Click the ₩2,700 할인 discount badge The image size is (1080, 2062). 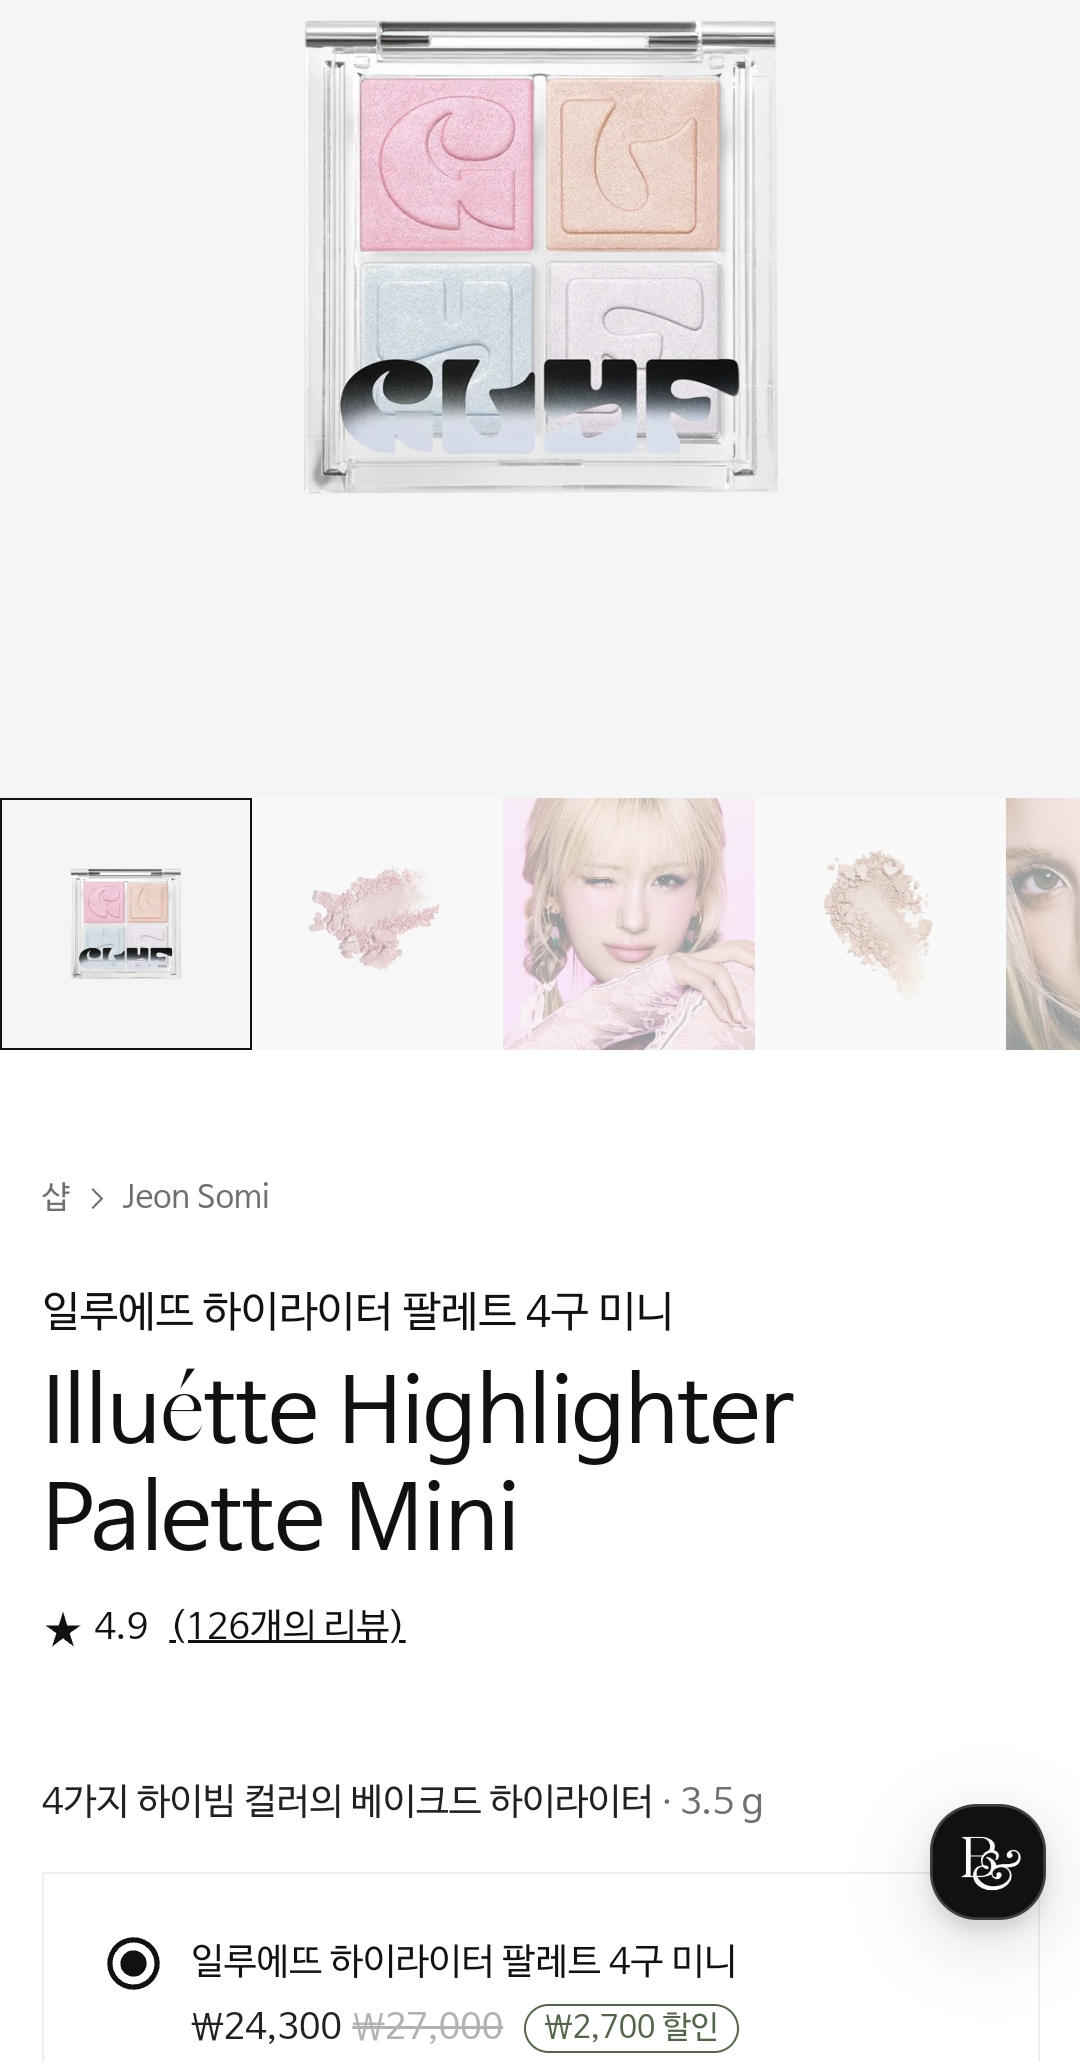tap(631, 2027)
